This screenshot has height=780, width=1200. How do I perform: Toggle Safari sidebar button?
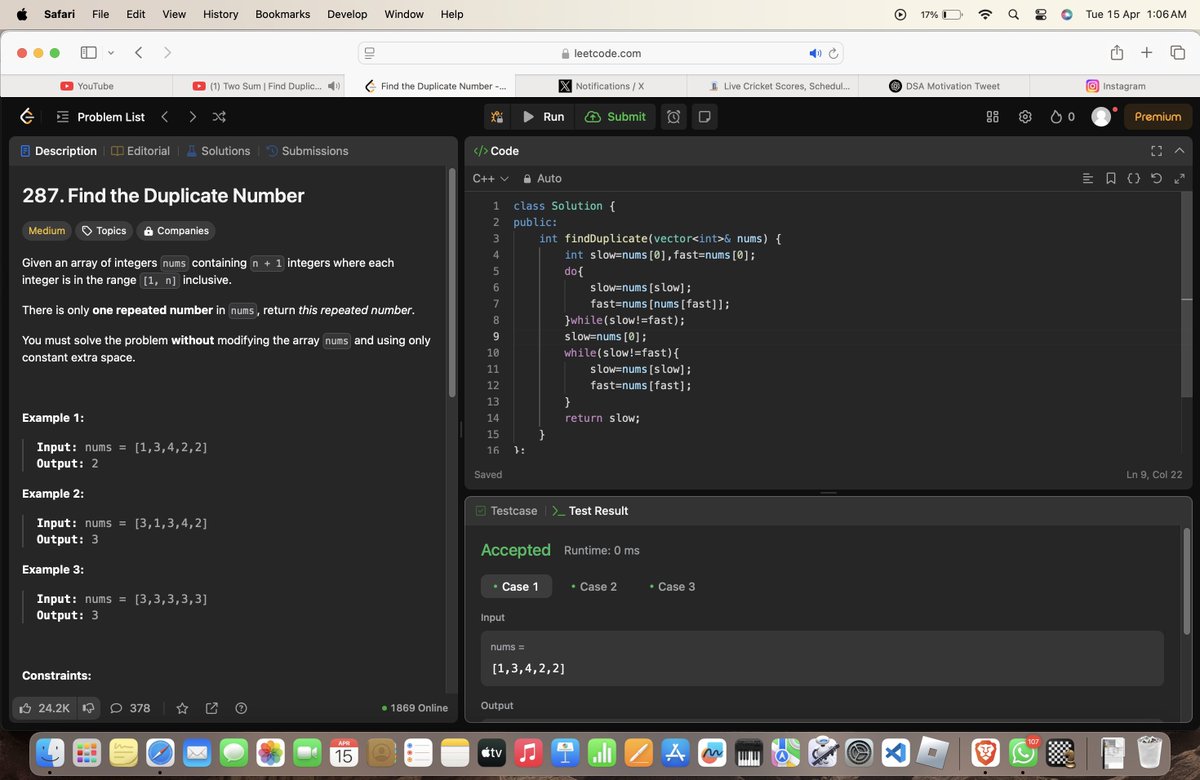click(x=88, y=52)
